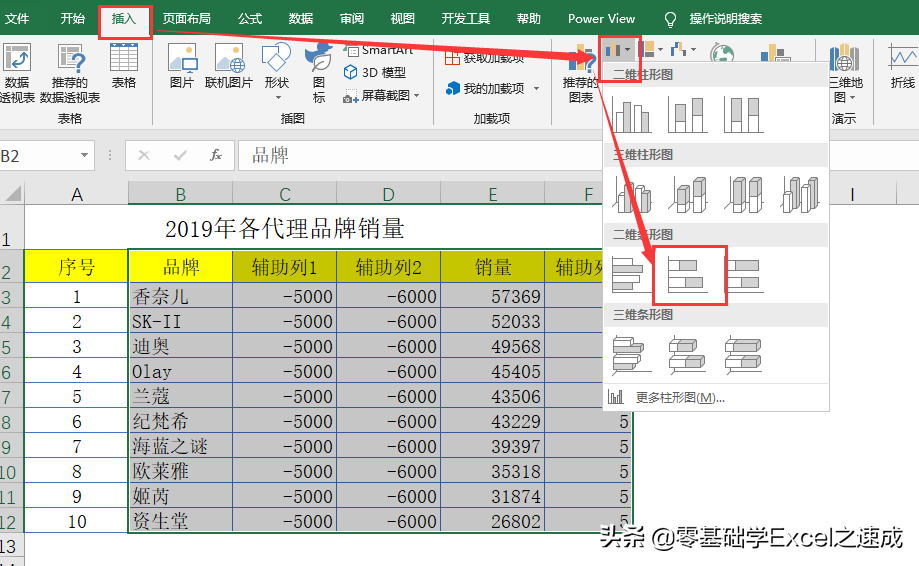
Task: Click the sales value 45405
Action: 493,371
